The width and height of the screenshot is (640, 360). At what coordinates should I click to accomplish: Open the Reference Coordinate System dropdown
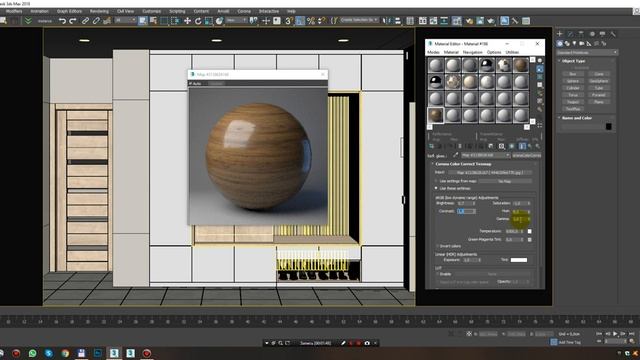tap(236, 20)
